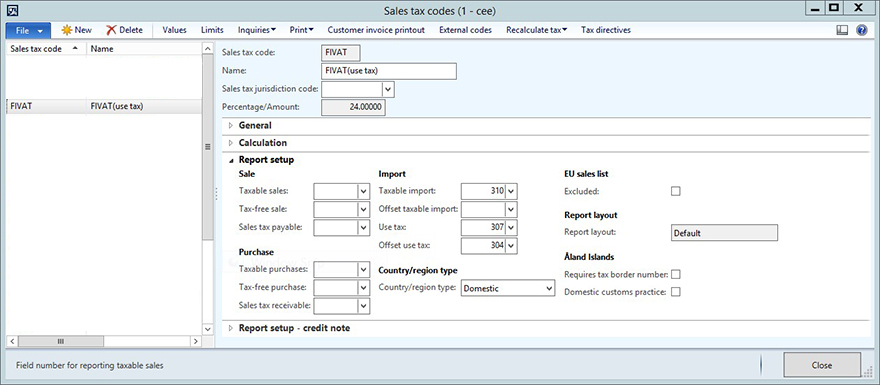This screenshot has height=385, width=880.
Task: Open the Print menu
Action: tap(301, 30)
